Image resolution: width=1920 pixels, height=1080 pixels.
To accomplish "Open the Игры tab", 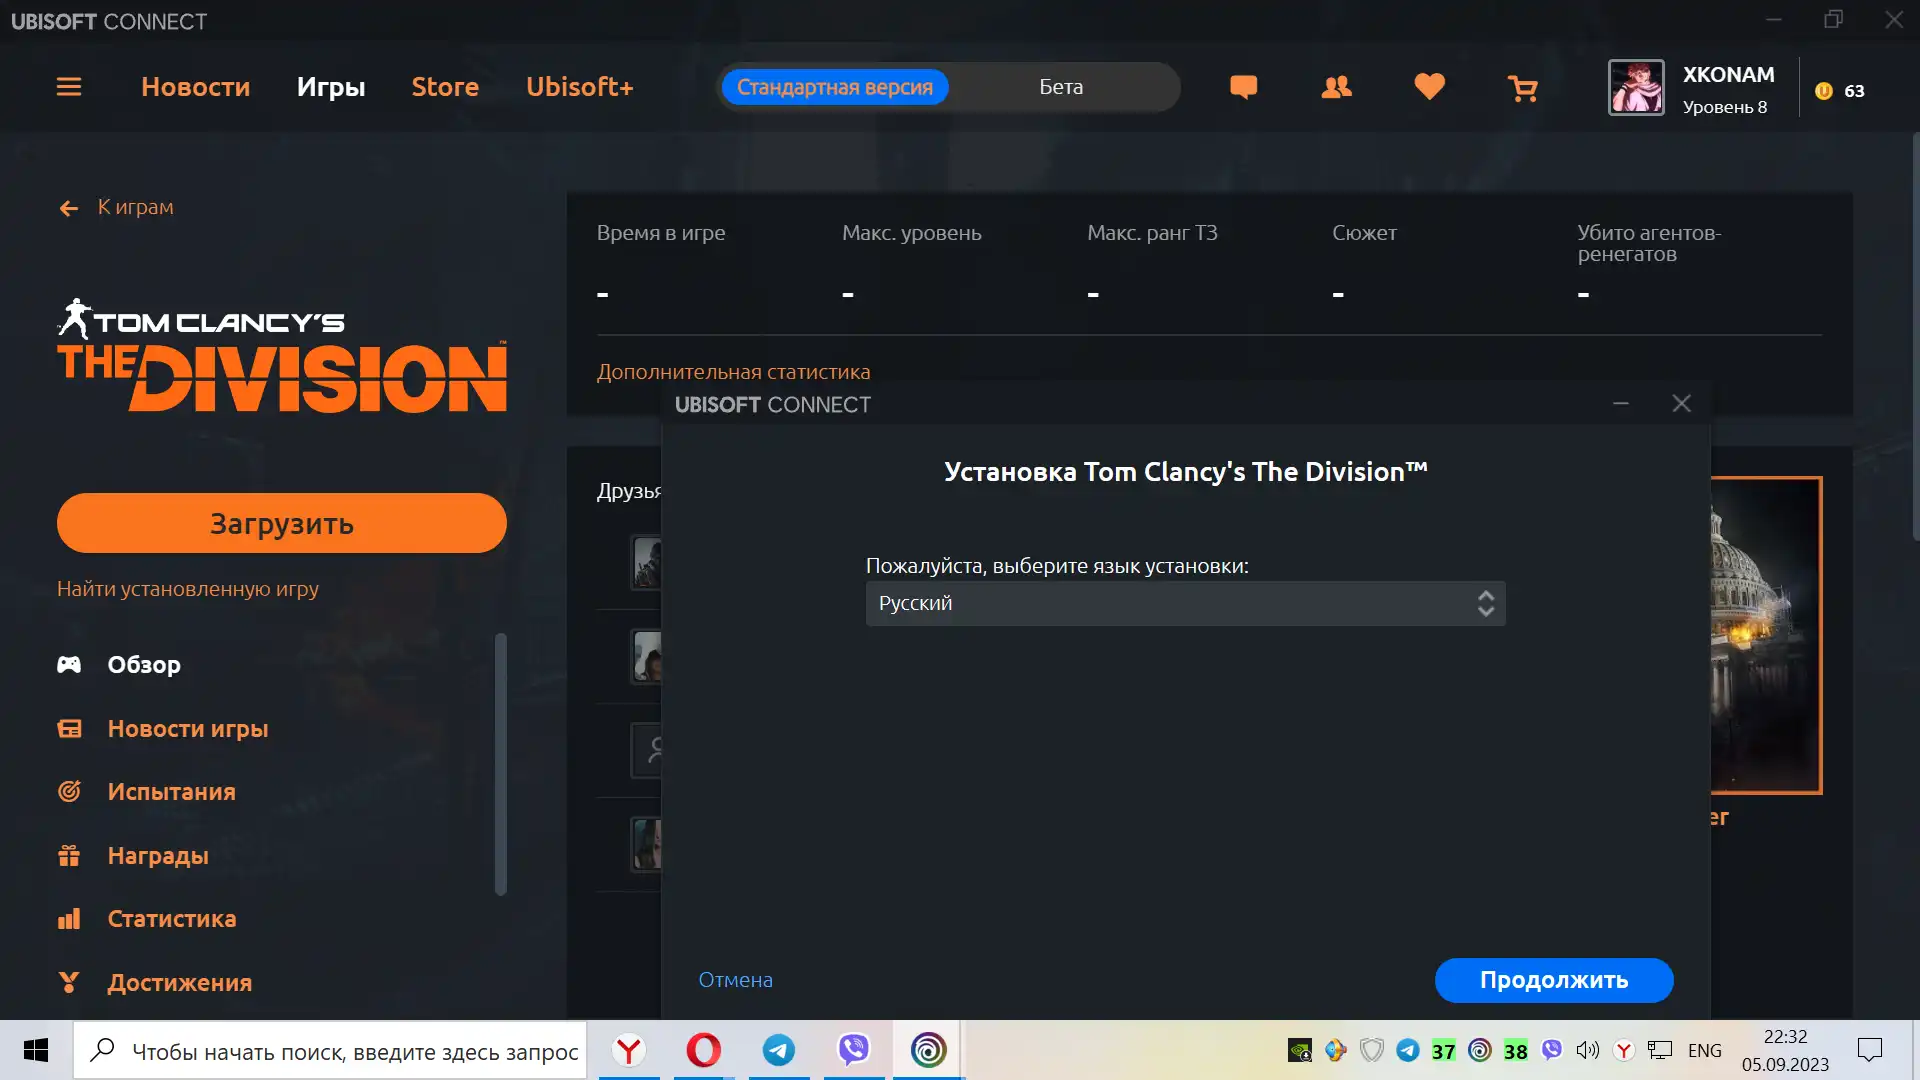I will click(x=331, y=87).
